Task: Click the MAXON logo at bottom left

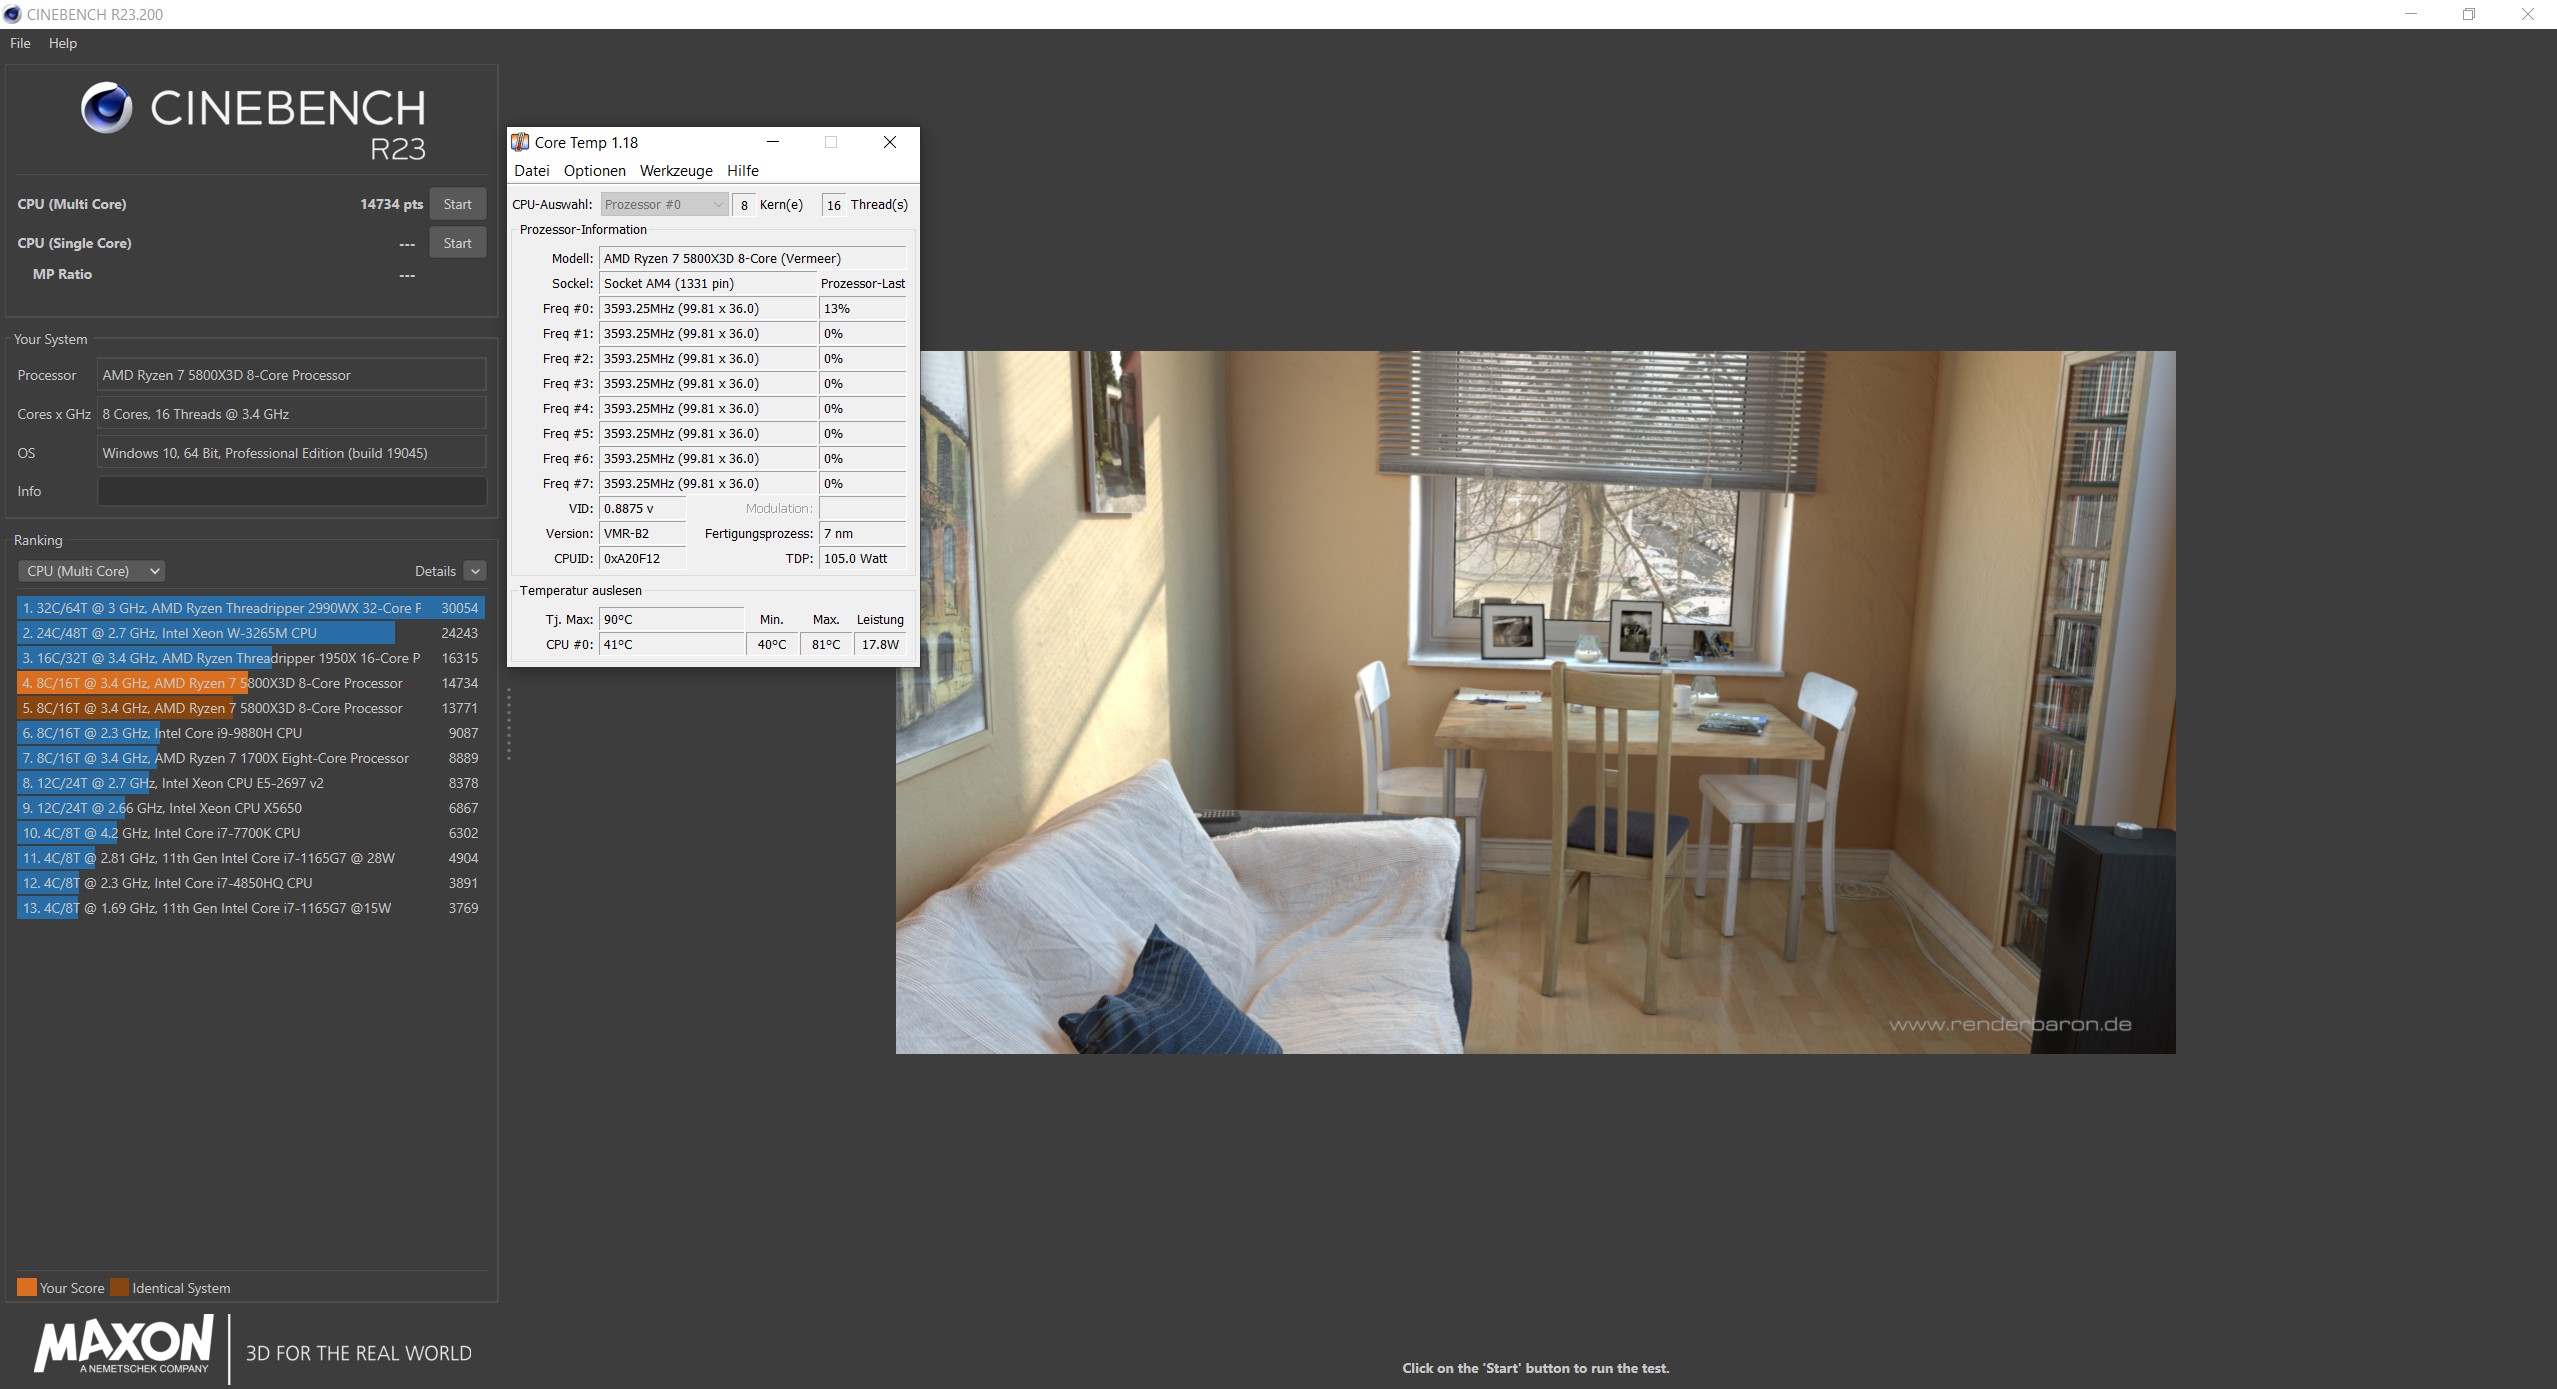Action: click(124, 1345)
